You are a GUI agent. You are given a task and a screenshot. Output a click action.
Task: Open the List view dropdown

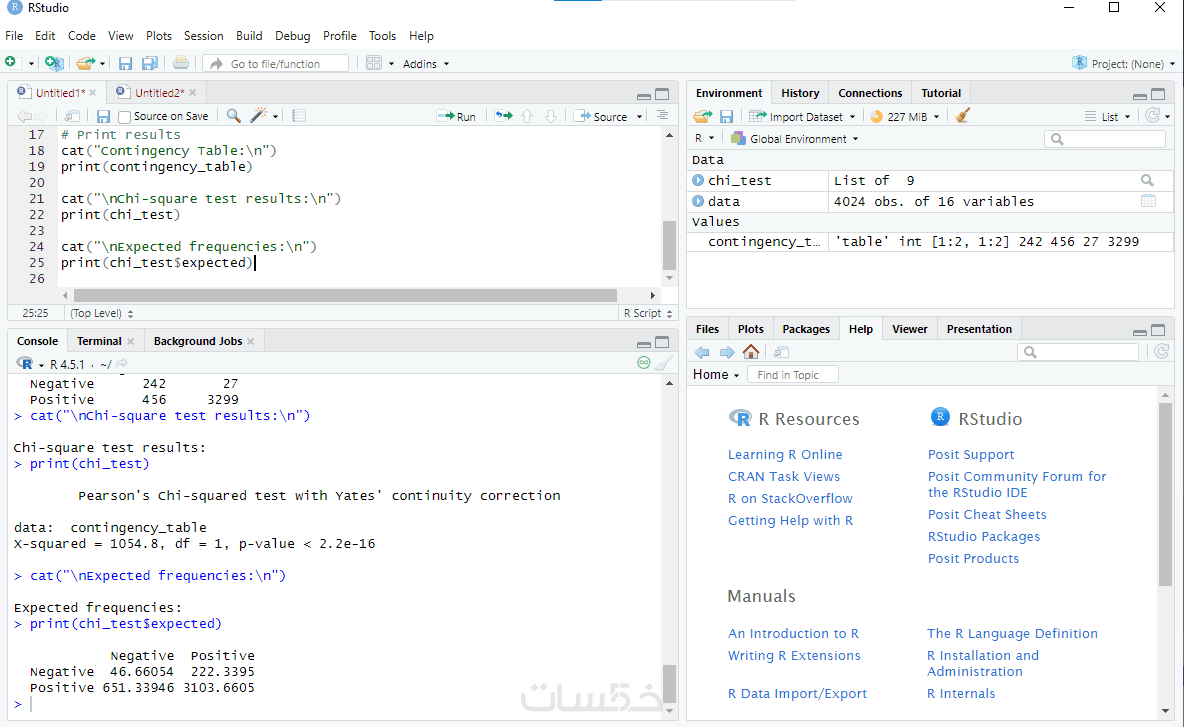(x=1108, y=116)
